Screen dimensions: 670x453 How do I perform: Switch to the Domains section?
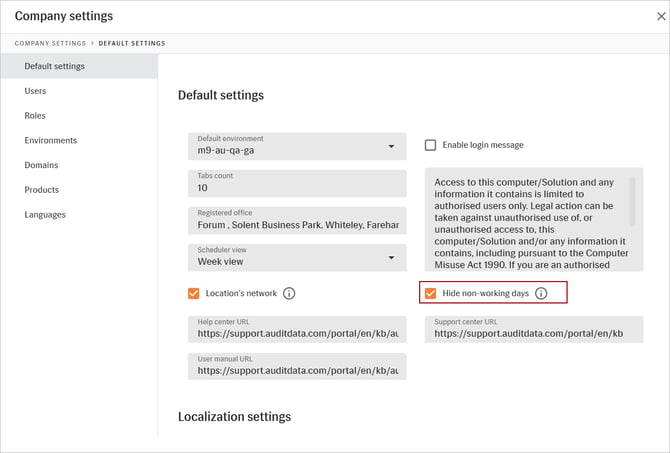click(x=41, y=165)
